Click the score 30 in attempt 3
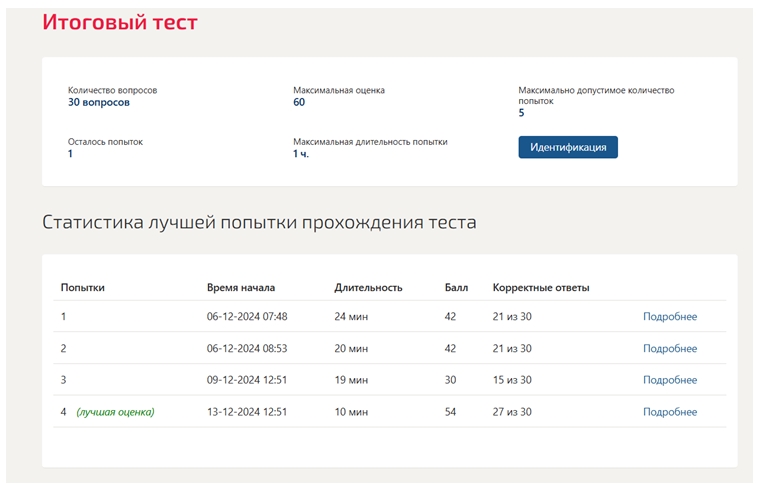757x484 pixels. pos(450,380)
